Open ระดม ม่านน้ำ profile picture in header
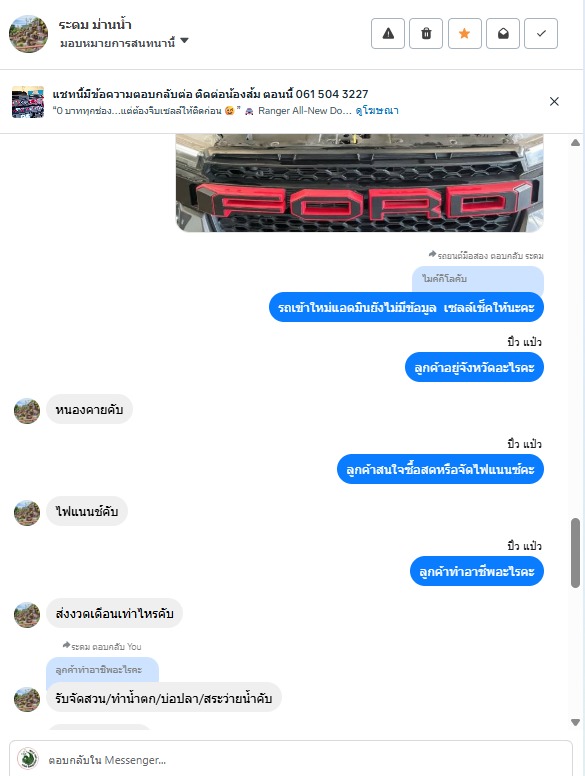Screen dimensions: 585x776 [x=29, y=34]
